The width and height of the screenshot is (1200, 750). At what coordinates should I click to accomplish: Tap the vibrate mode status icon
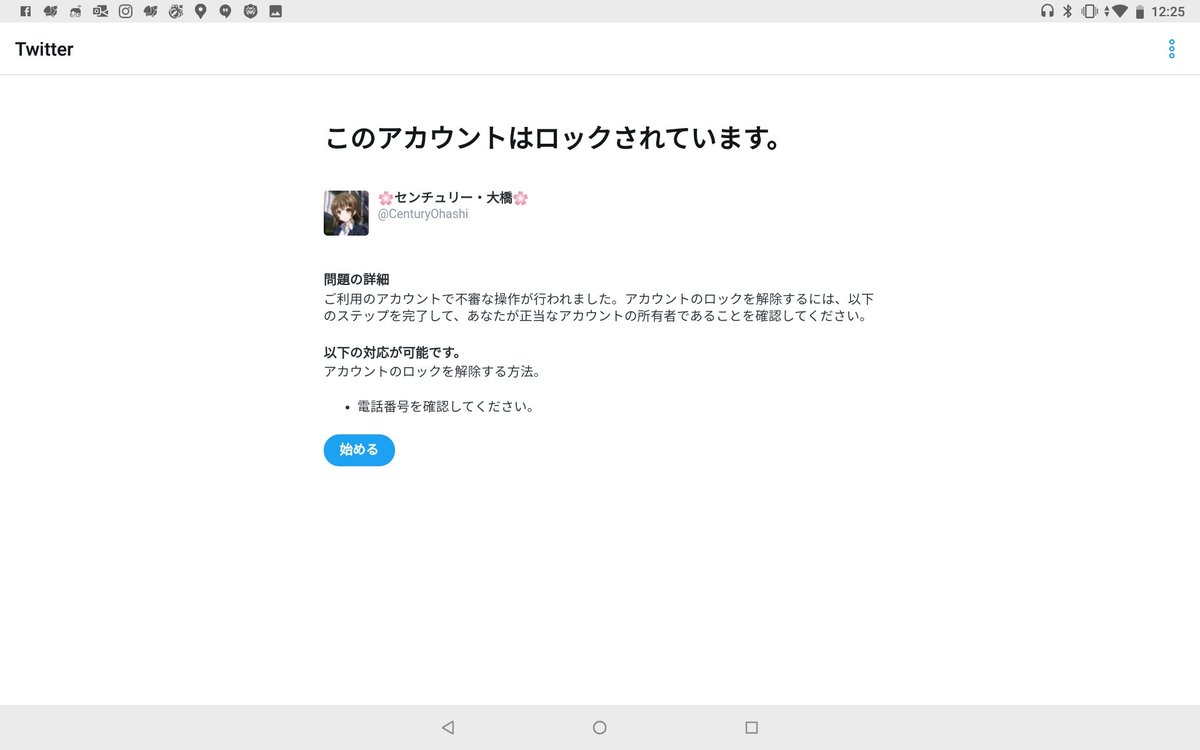1089,12
